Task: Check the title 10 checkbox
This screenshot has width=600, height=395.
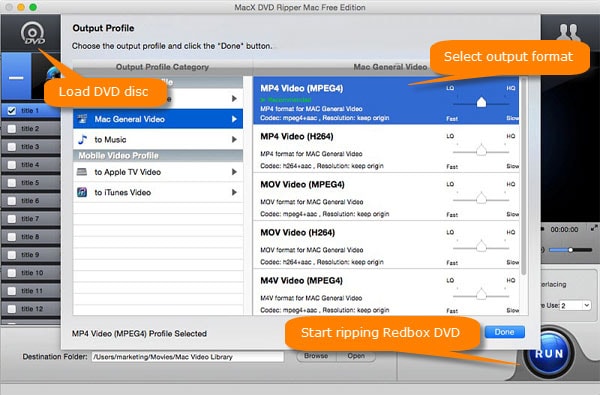Action: tap(12, 273)
